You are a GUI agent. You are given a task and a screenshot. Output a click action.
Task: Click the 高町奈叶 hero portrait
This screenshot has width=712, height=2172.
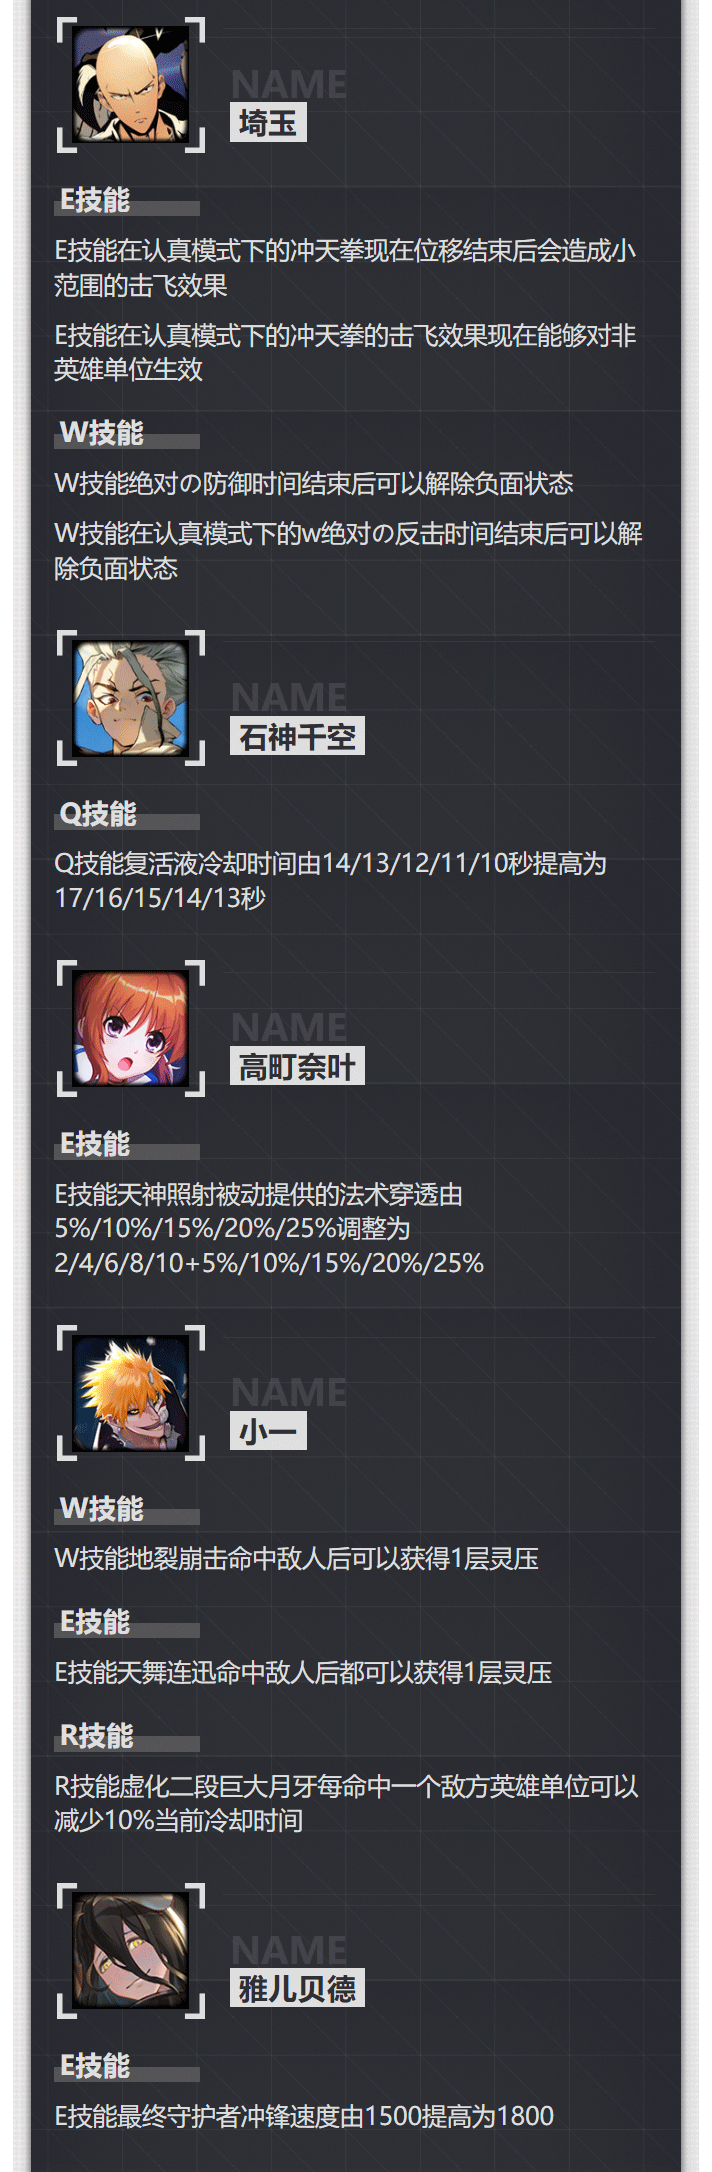pos(131,1028)
